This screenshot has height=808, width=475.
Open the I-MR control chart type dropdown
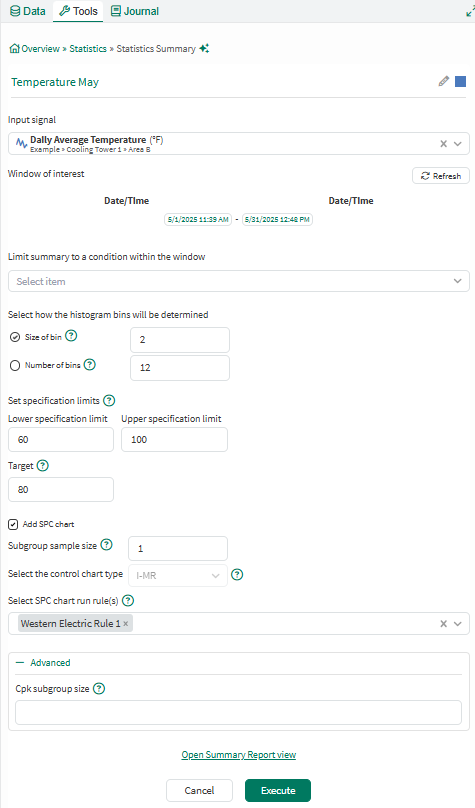click(178, 575)
